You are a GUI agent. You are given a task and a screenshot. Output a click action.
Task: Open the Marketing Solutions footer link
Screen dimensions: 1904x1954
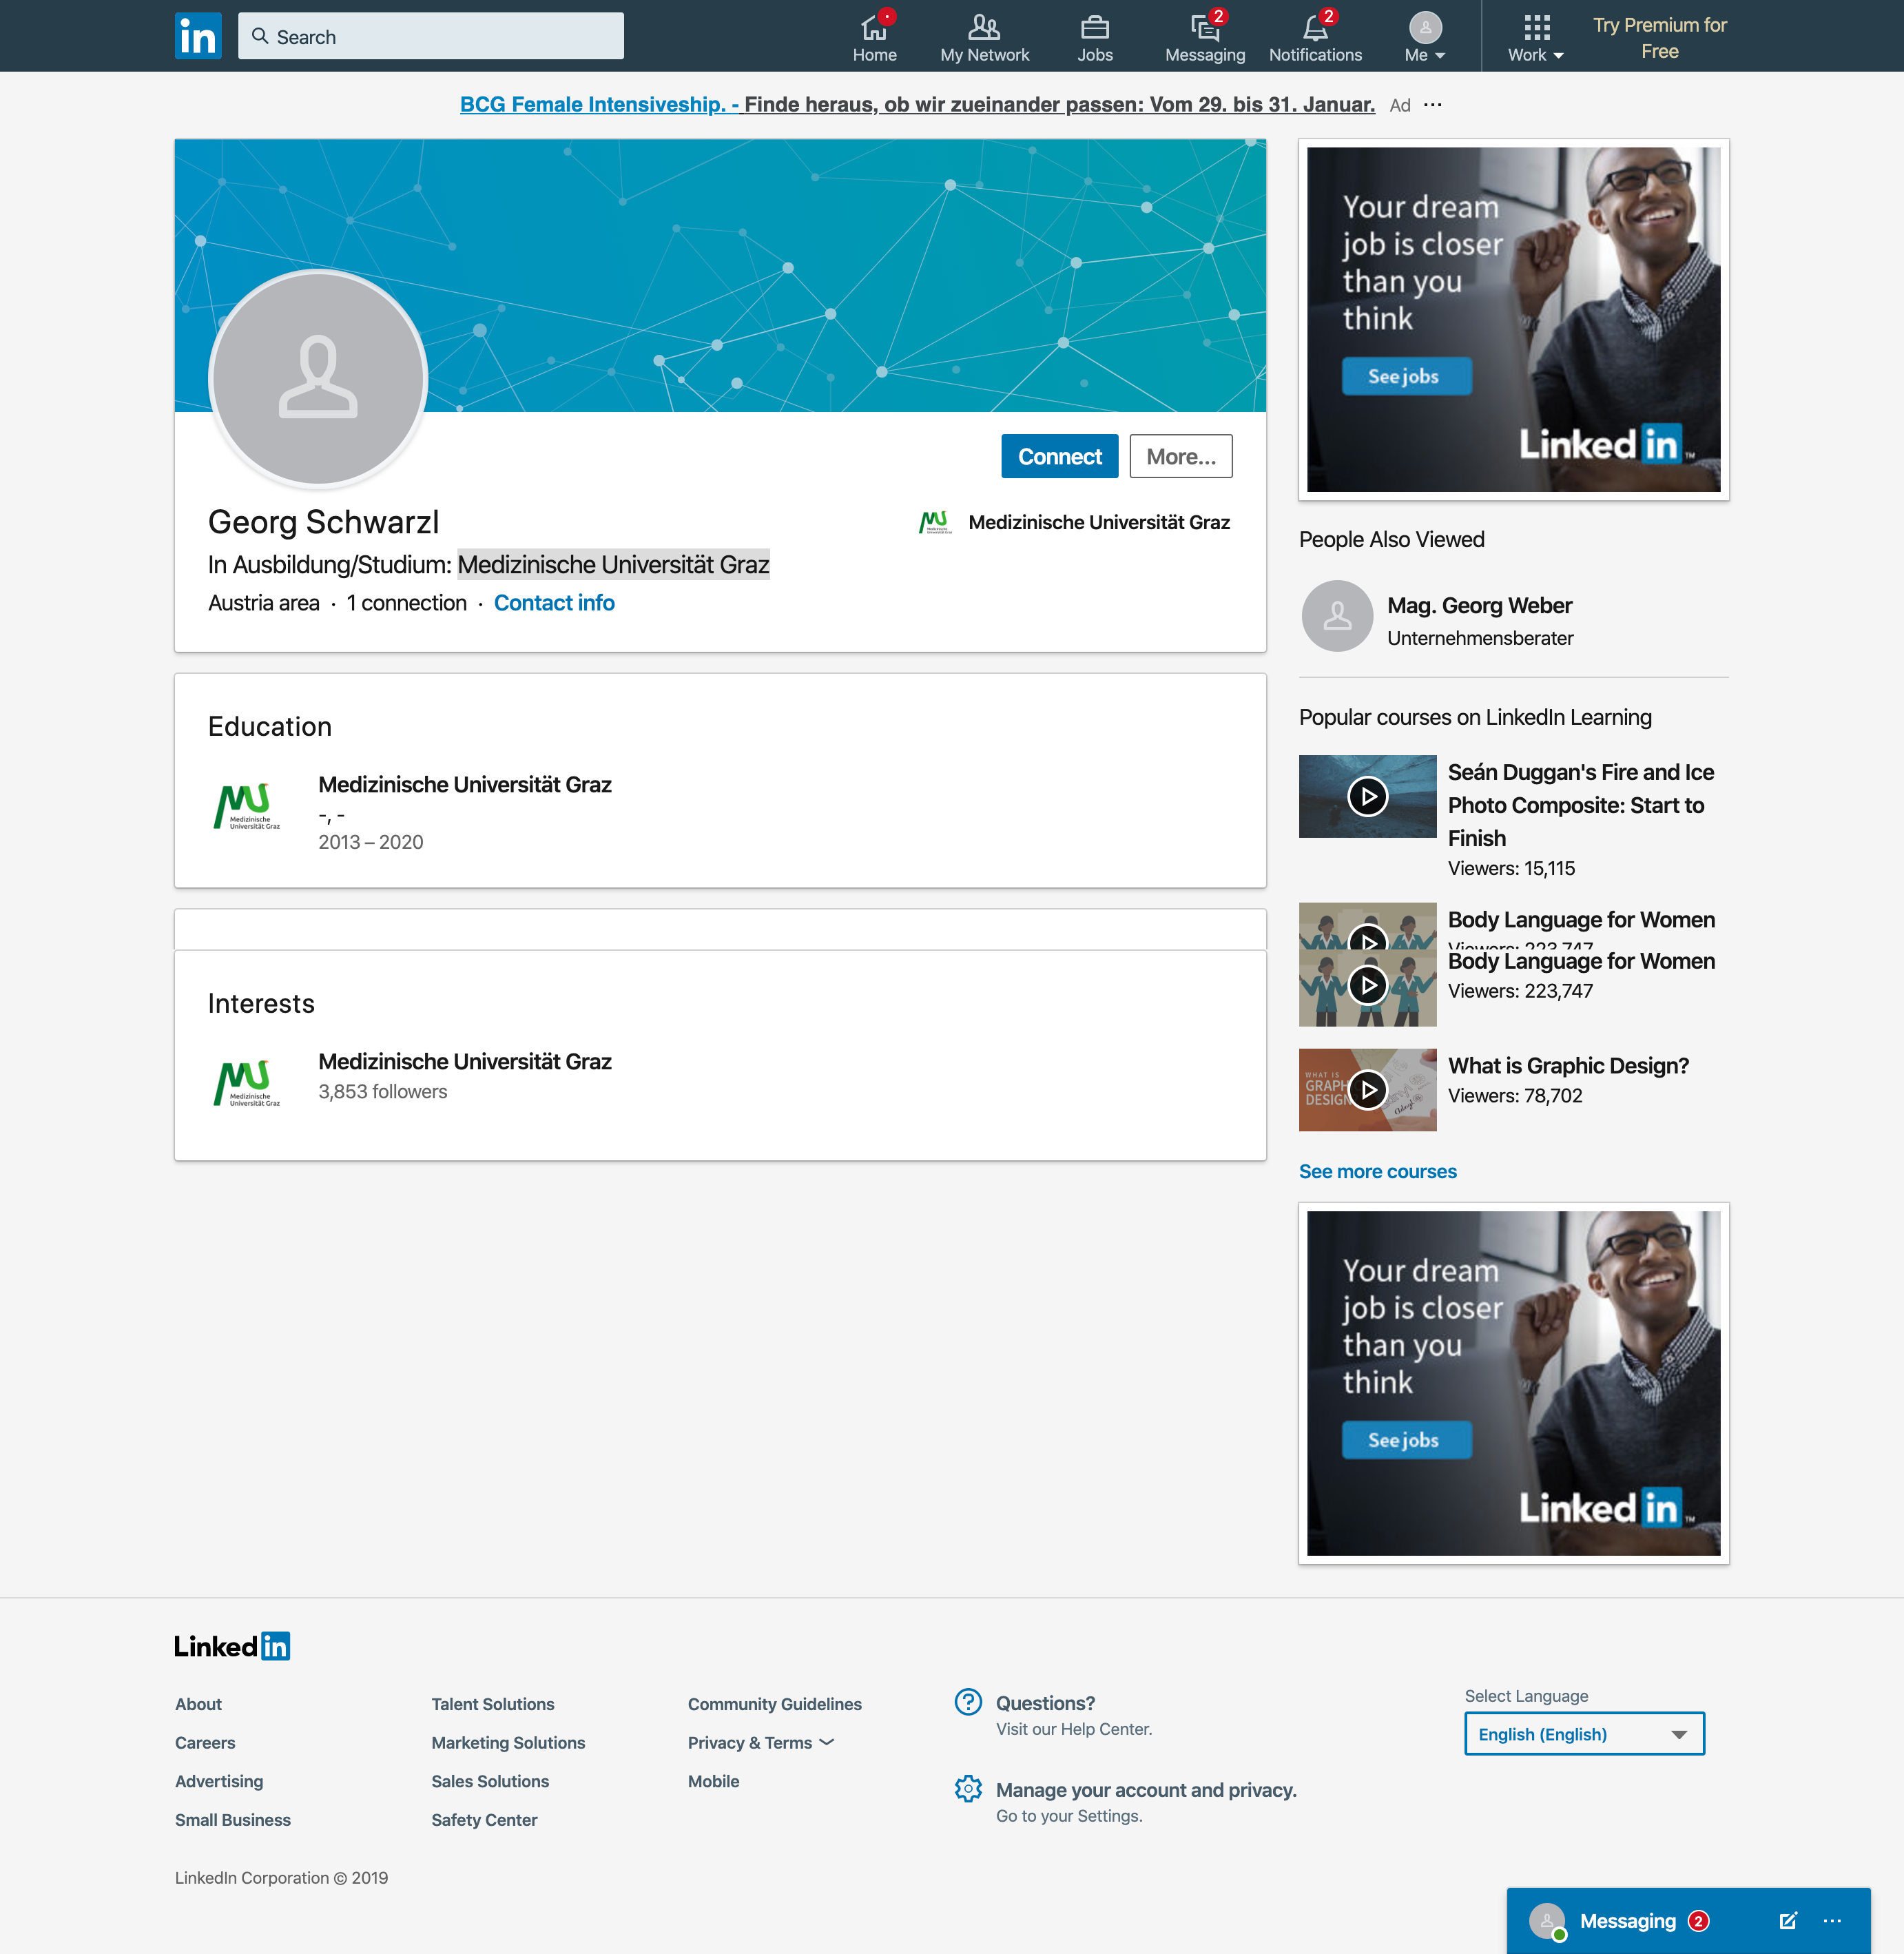pos(508,1743)
